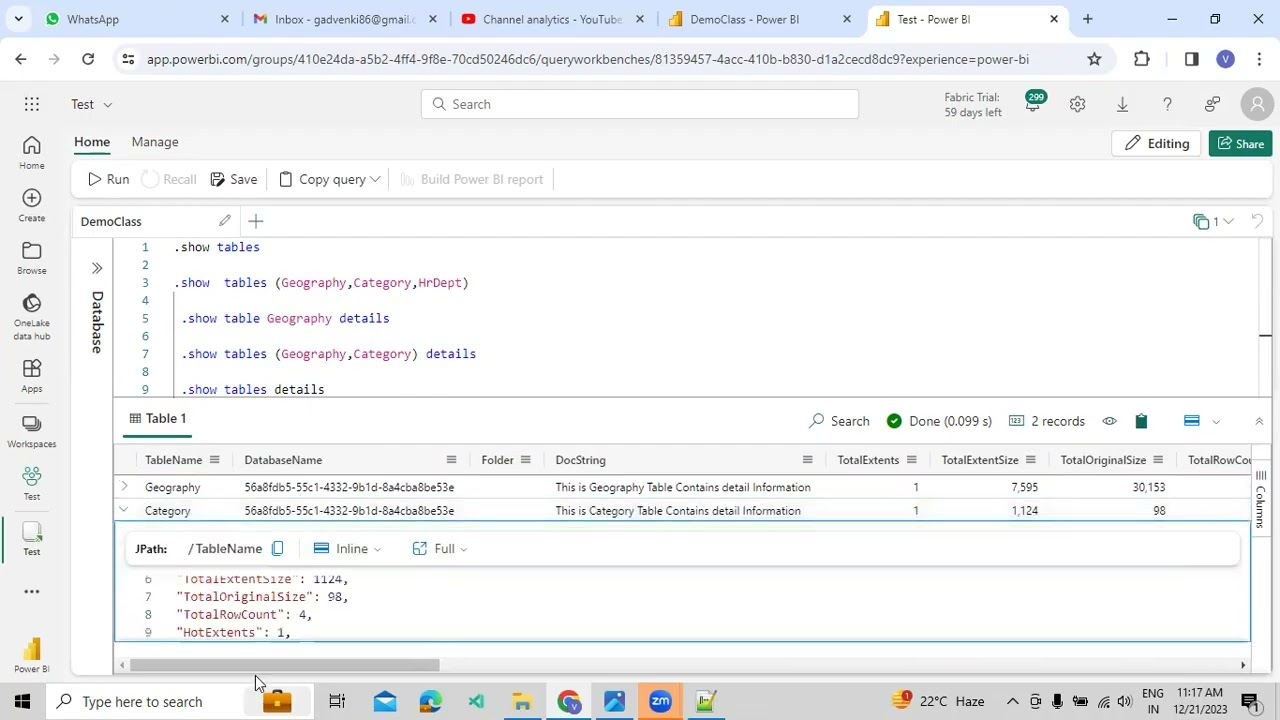Click the green clipboard results icon
The image size is (1280, 720).
pos(1141,421)
